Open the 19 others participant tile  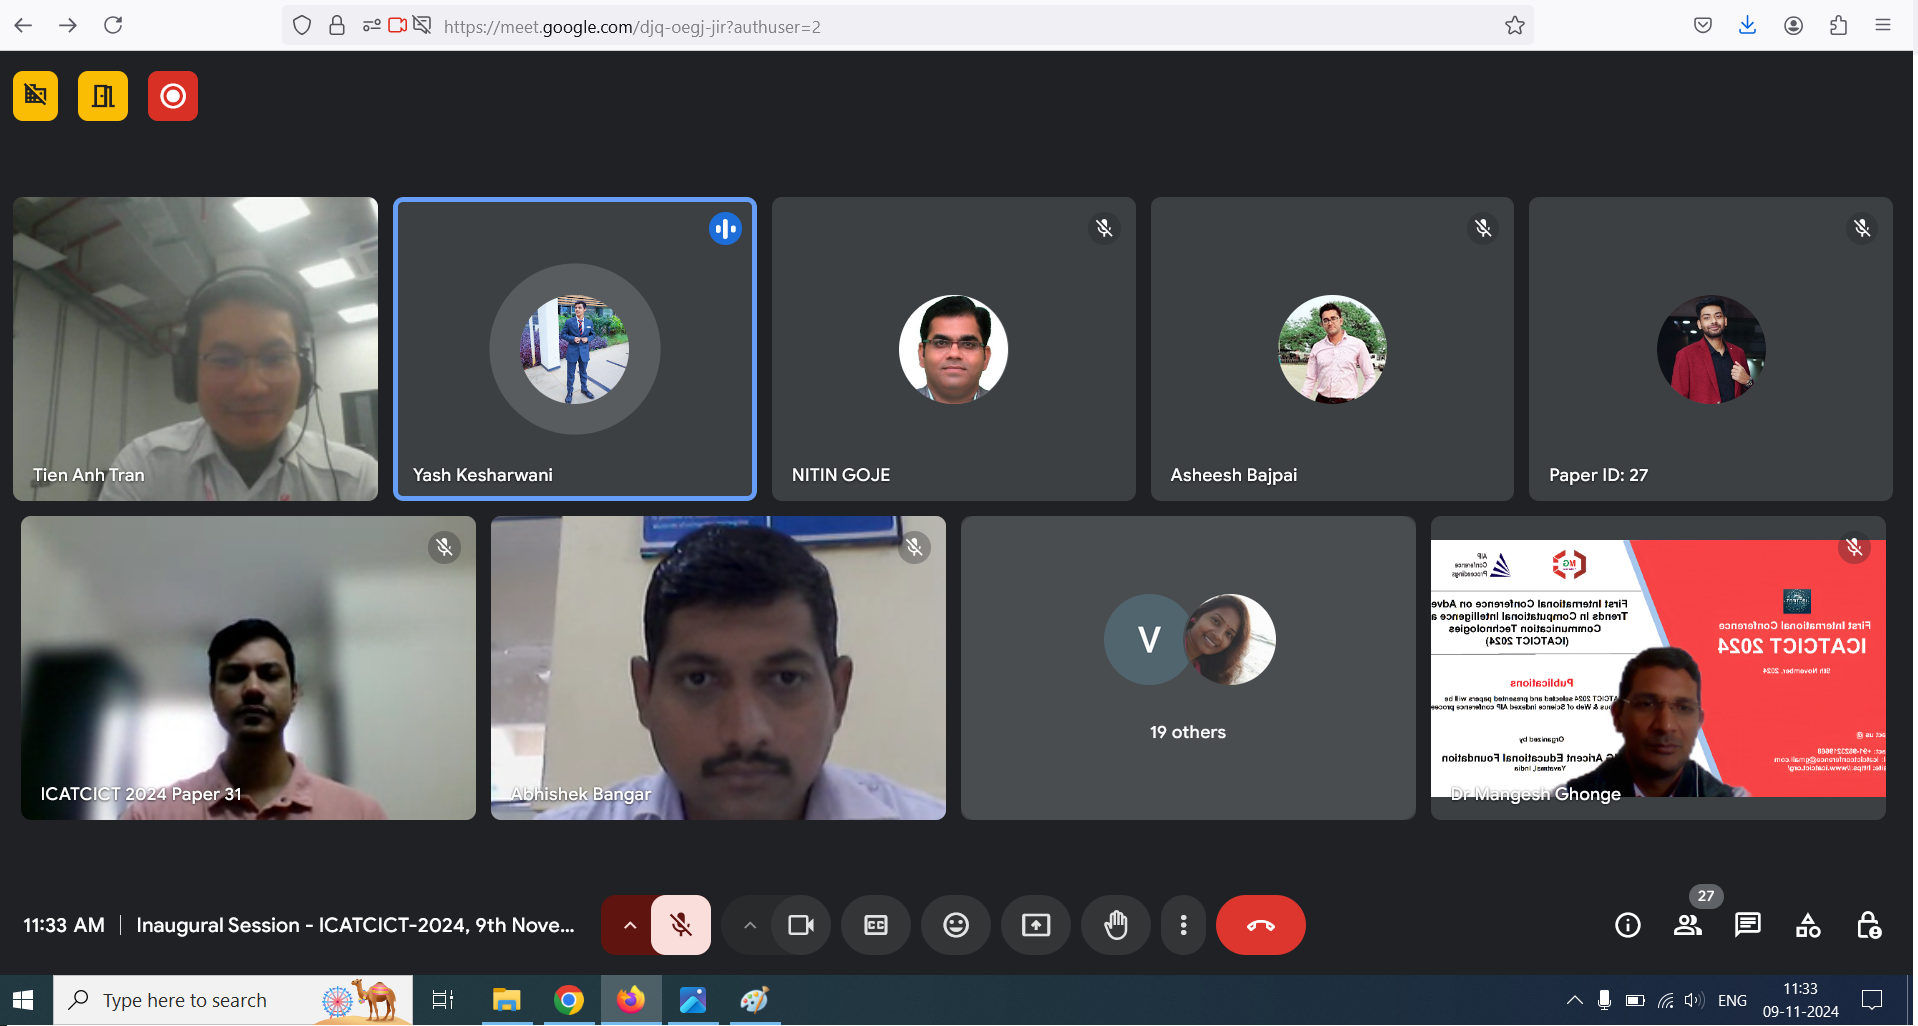[1187, 667]
